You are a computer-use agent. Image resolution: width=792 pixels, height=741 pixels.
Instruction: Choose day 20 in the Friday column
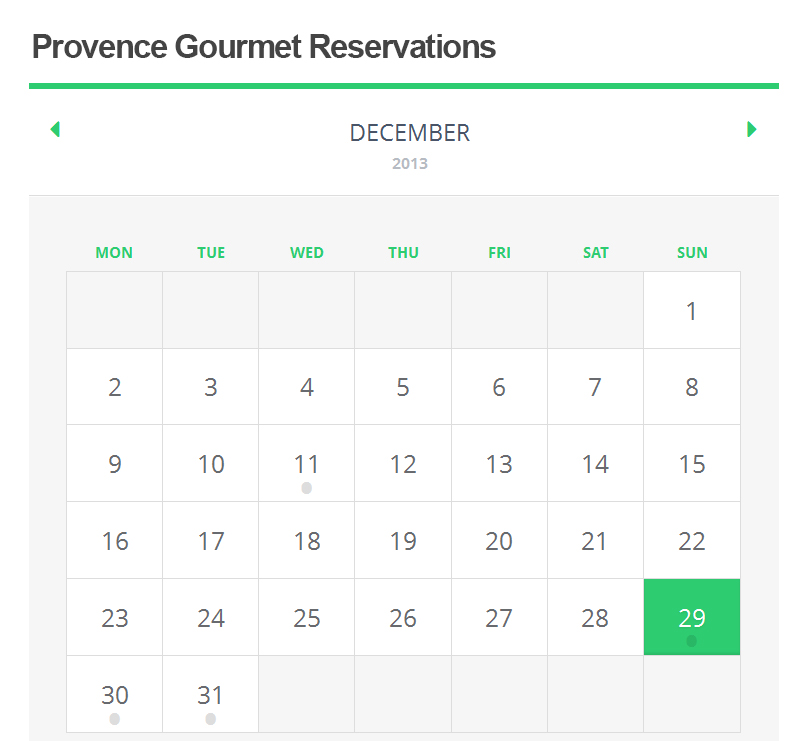click(499, 540)
